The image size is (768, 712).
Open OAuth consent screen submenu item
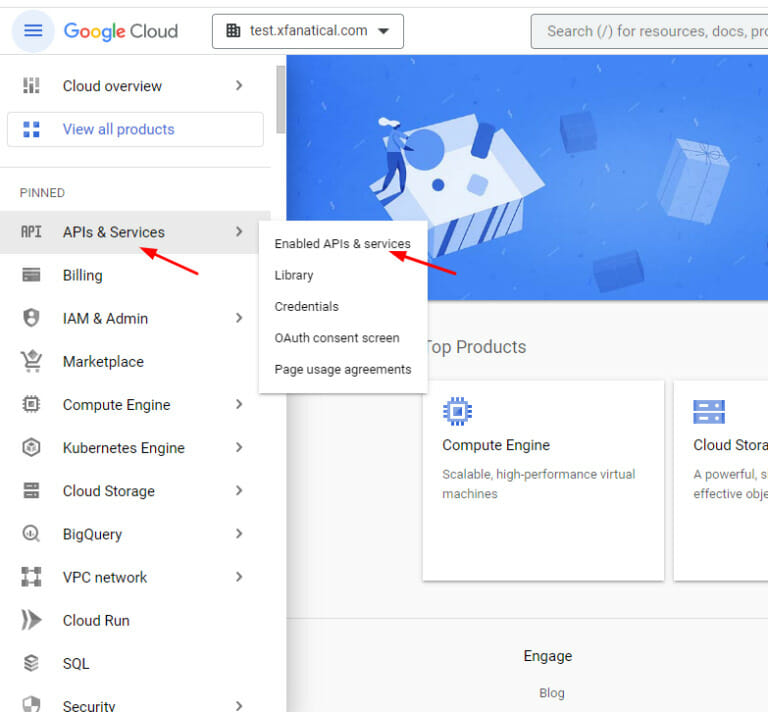[x=342, y=338]
